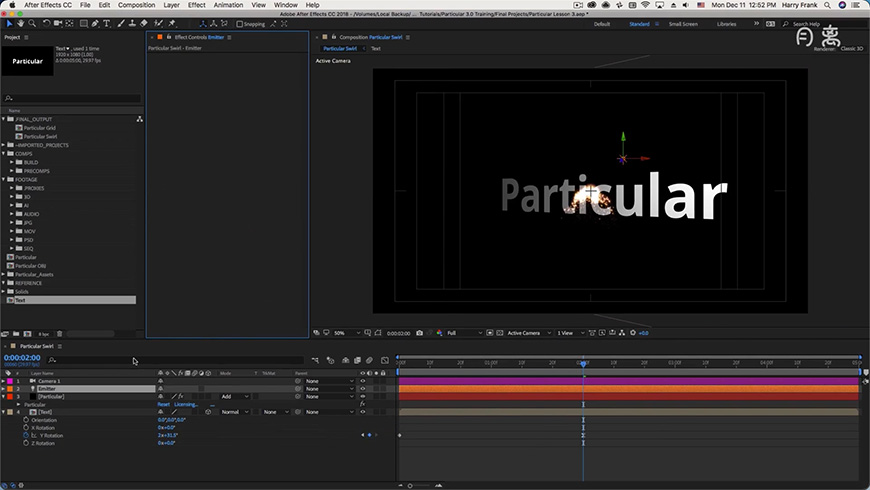Image resolution: width=870 pixels, height=490 pixels.
Task: Click Reset for Particular effect
Action: 163,405
